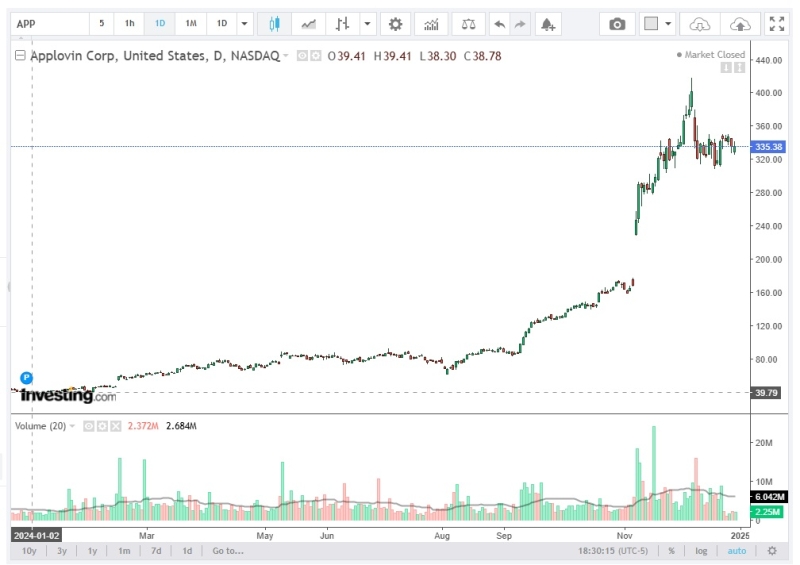Open chart properties gear in top toolbar
The image size is (800, 565).
click(395, 24)
